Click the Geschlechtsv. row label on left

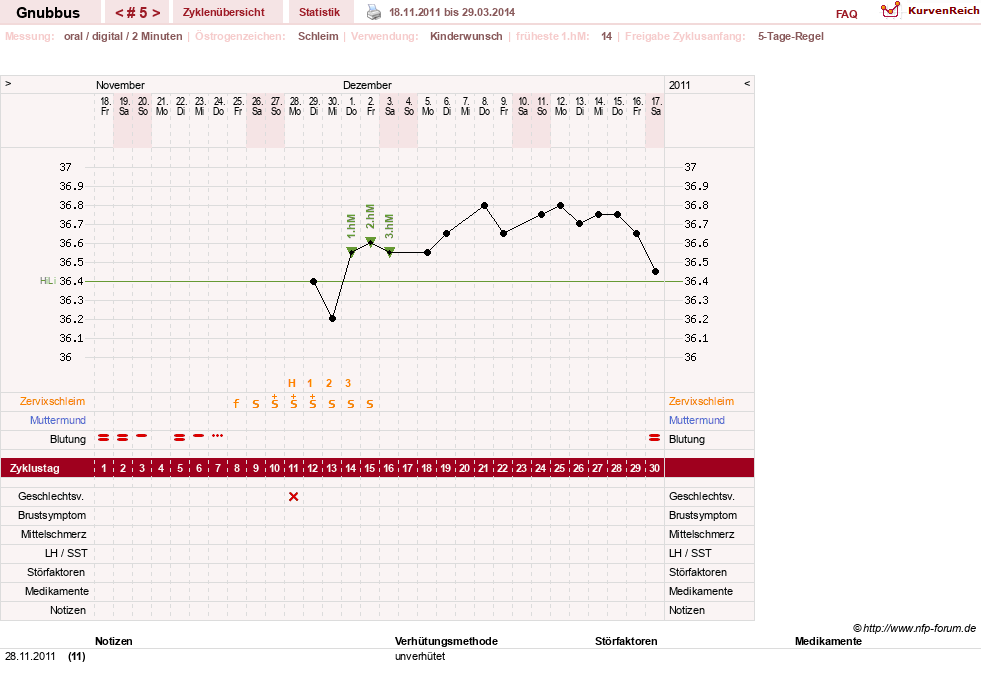pos(51,497)
